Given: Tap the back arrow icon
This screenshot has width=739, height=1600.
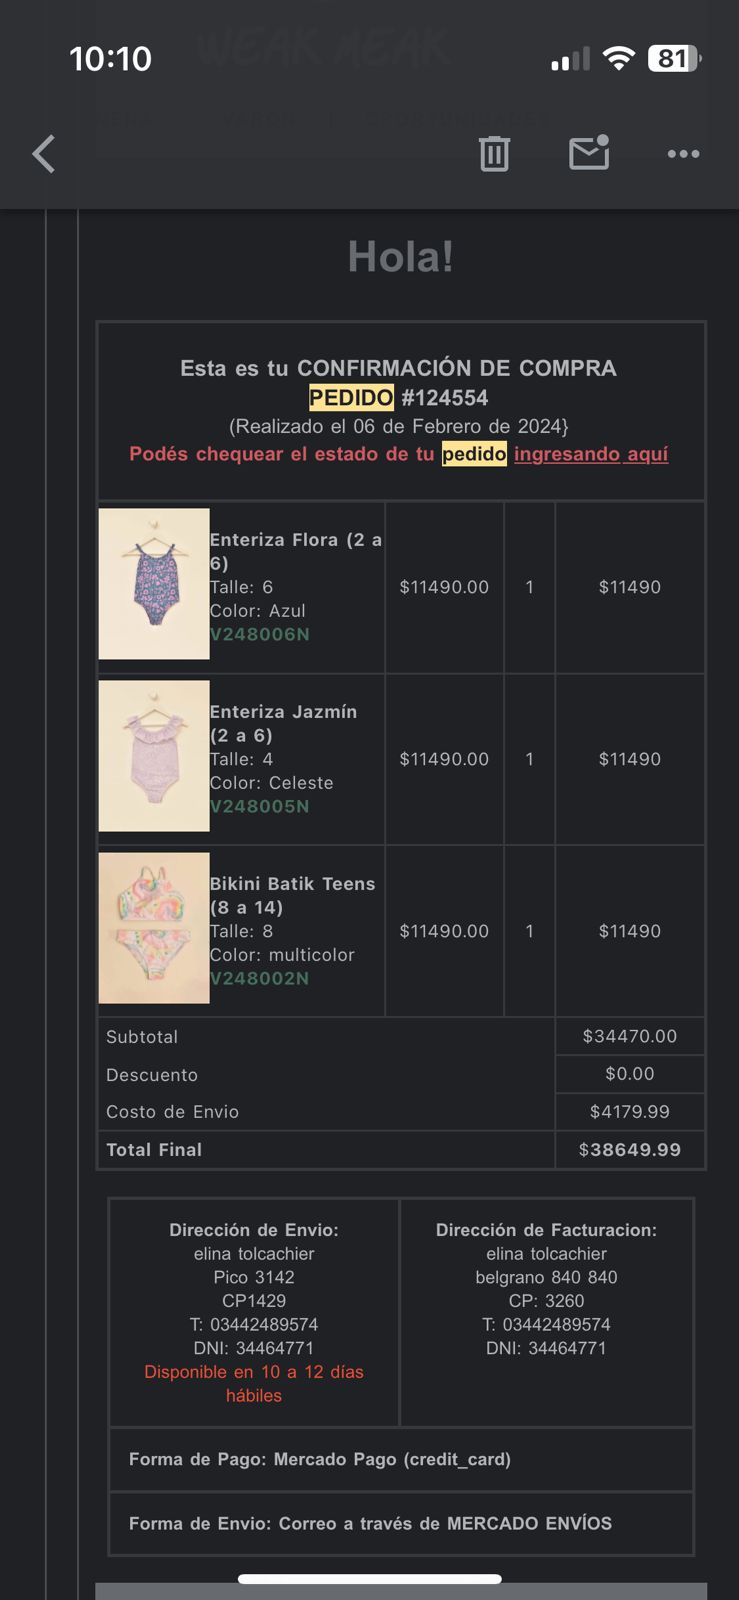Looking at the screenshot, I should click(44, 154).
